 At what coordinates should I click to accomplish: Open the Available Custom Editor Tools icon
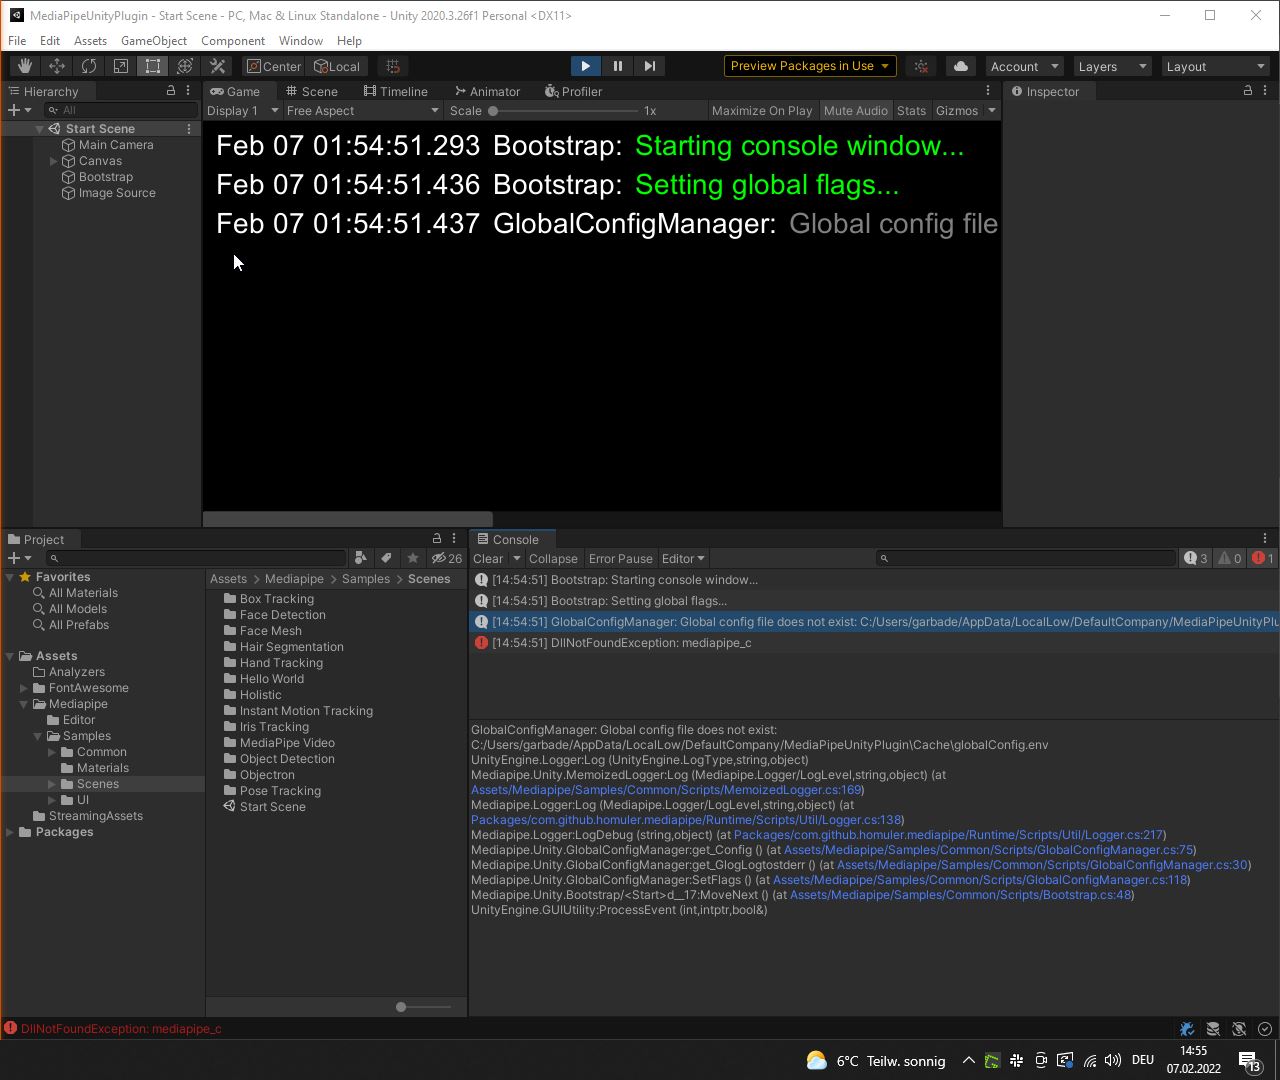coord(217,66)
